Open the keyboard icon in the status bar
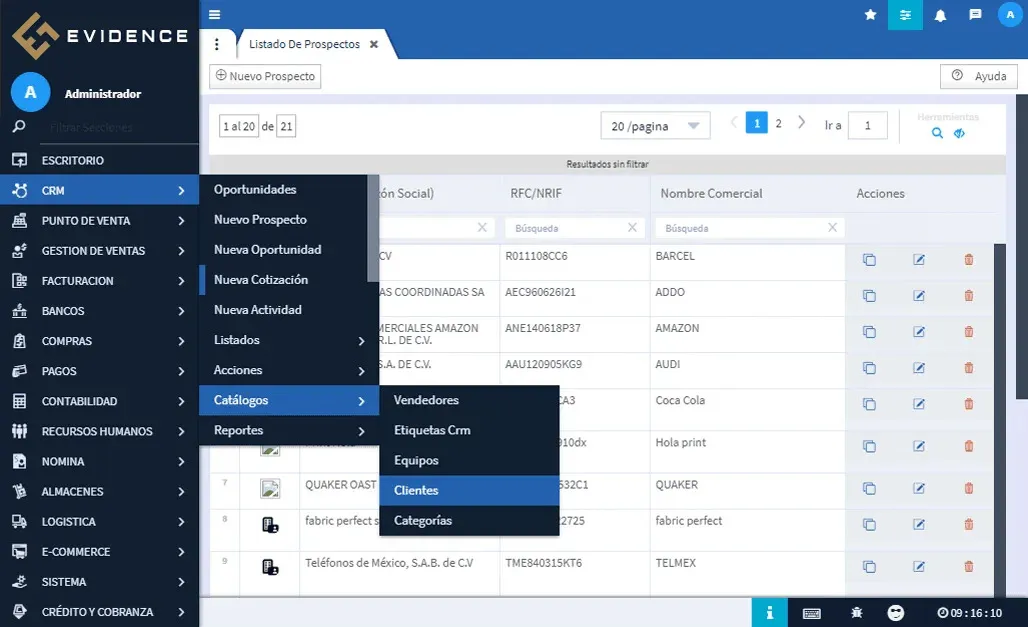This screenshot has height=627, width=1028. pos(812,611)
